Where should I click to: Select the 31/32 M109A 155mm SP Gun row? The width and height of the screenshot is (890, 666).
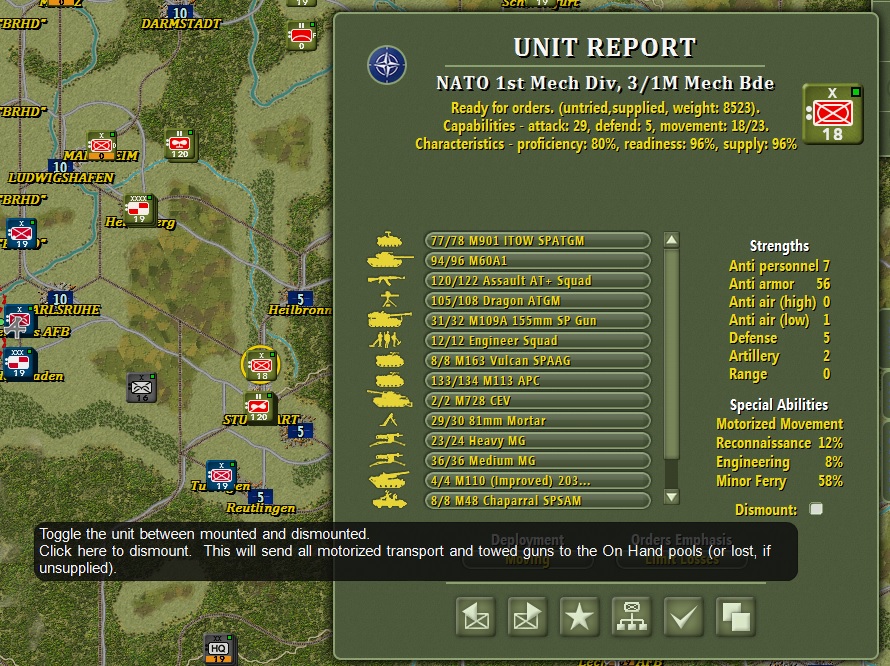point(538,320)
